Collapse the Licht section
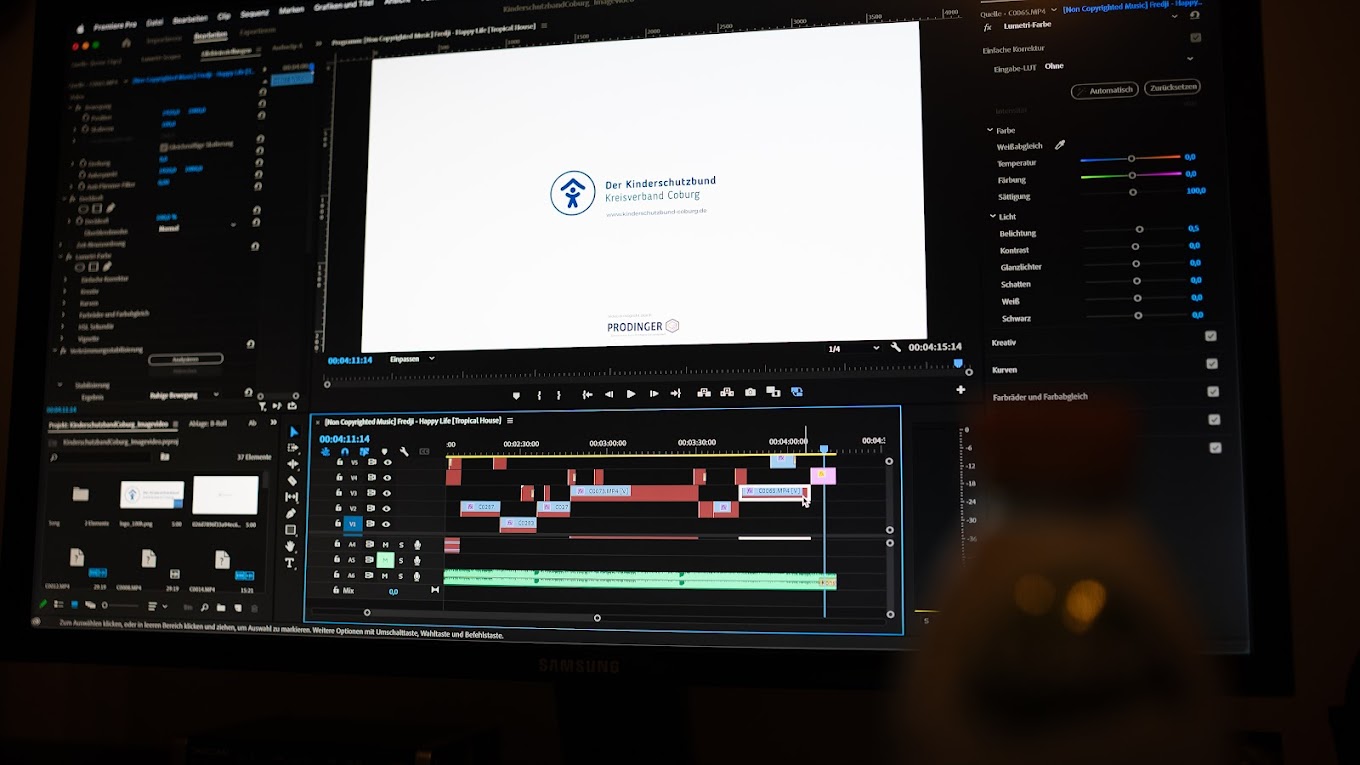Screen dimensions: 1360x765 [x=992, y=216]
